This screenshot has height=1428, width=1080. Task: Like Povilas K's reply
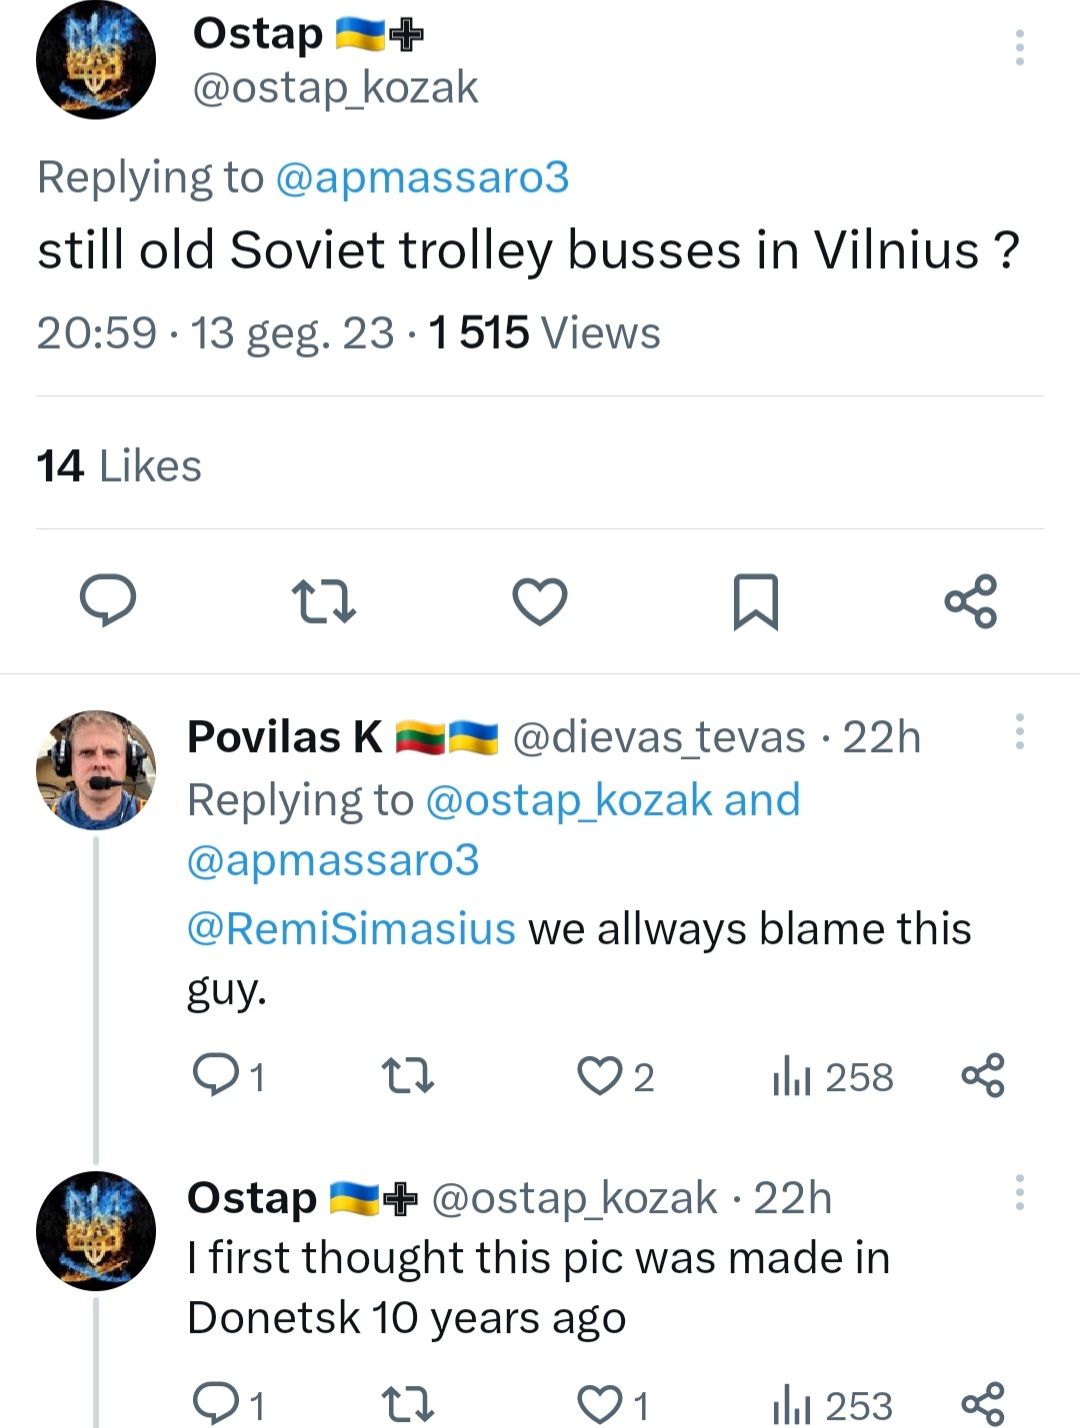tap(600, 1076)
